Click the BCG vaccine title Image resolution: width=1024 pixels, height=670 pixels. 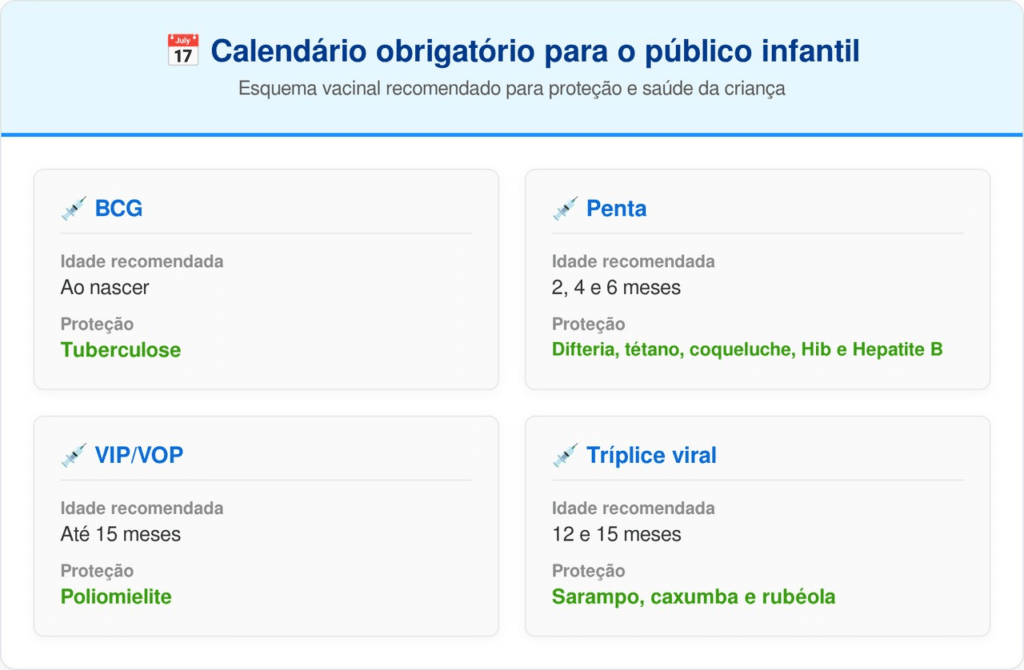tap(119, 209)
